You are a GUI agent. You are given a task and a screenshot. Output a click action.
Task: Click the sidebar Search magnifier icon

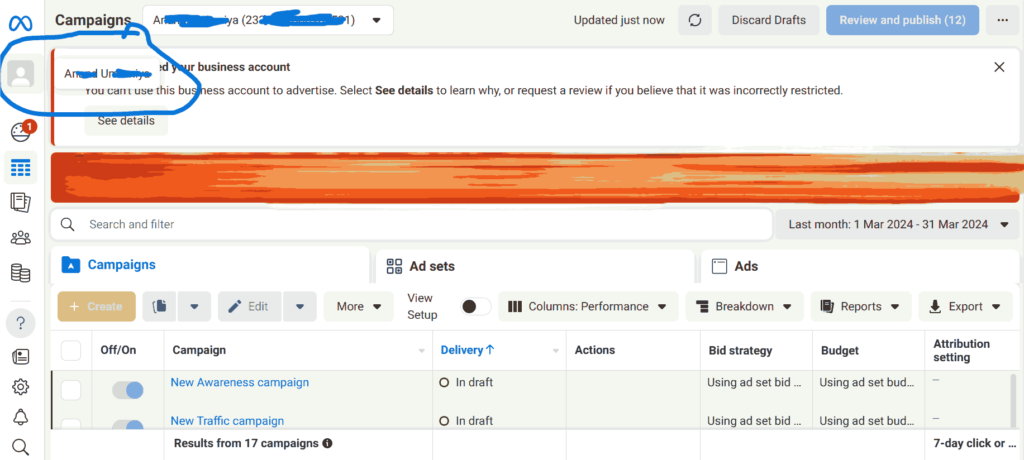pyautogui.click(x=20, y=446)
